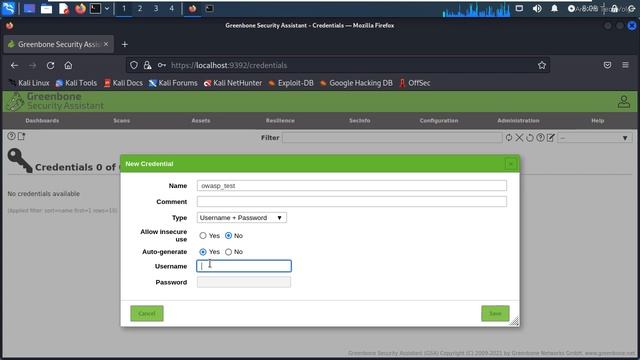This screenshot has width=640, height=360.
Task: Reset the filter to default icon
Action: 530,138
